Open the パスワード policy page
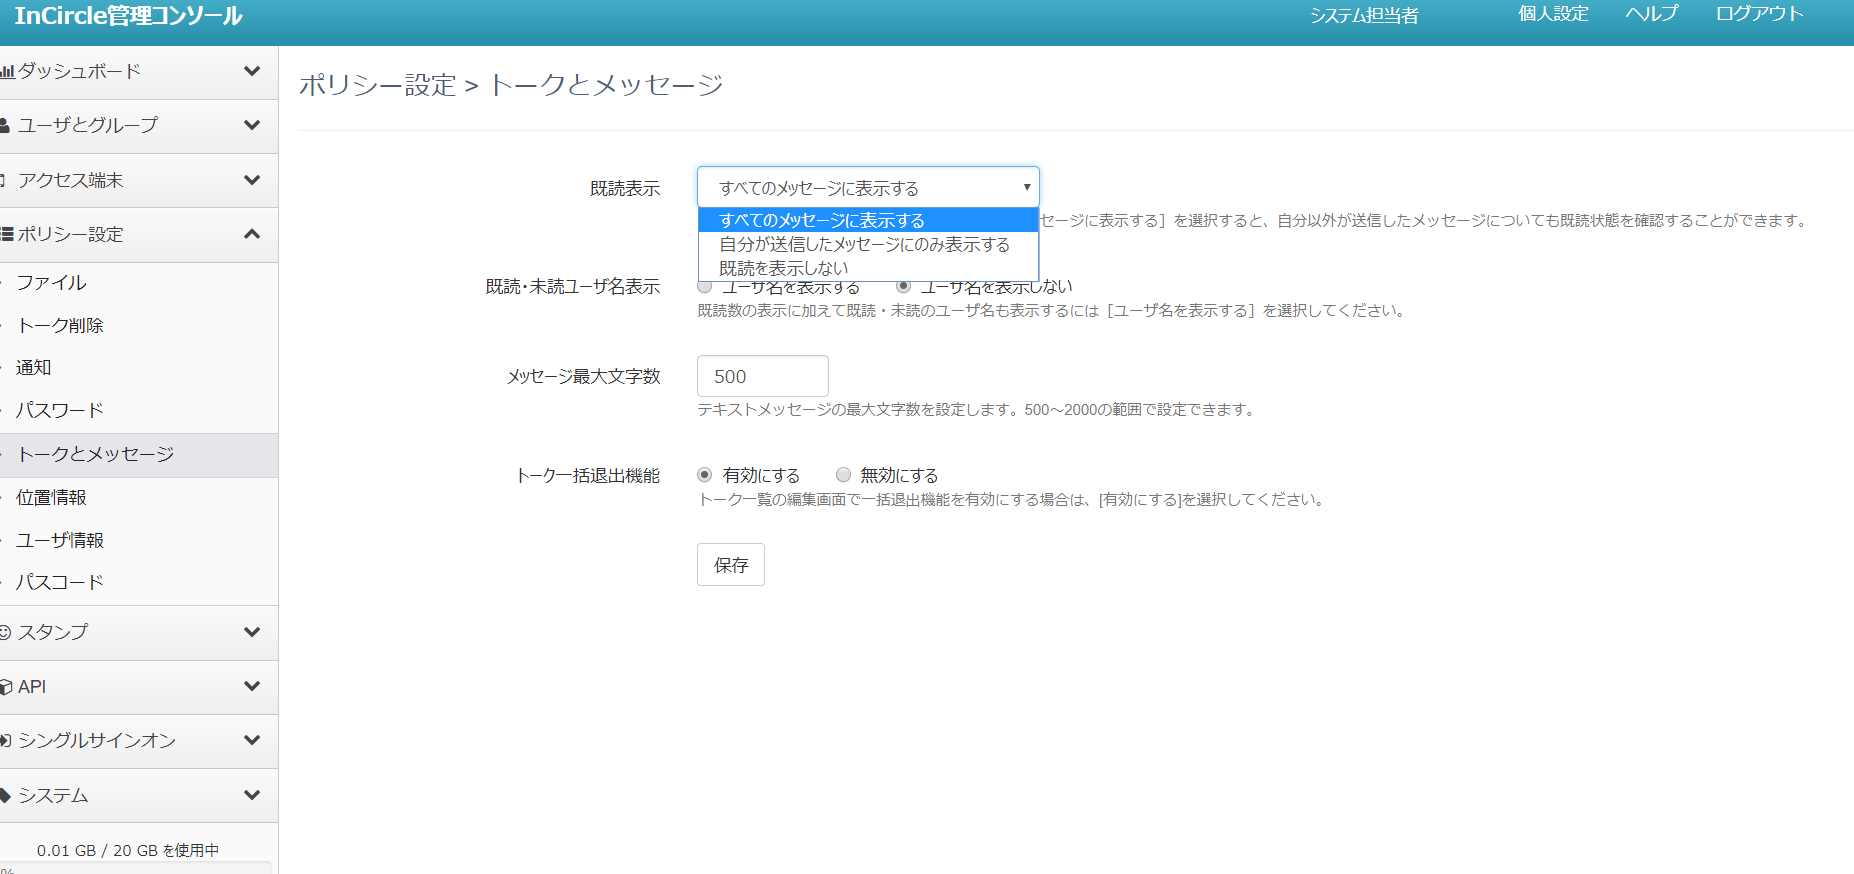 (x=60, y=411)
